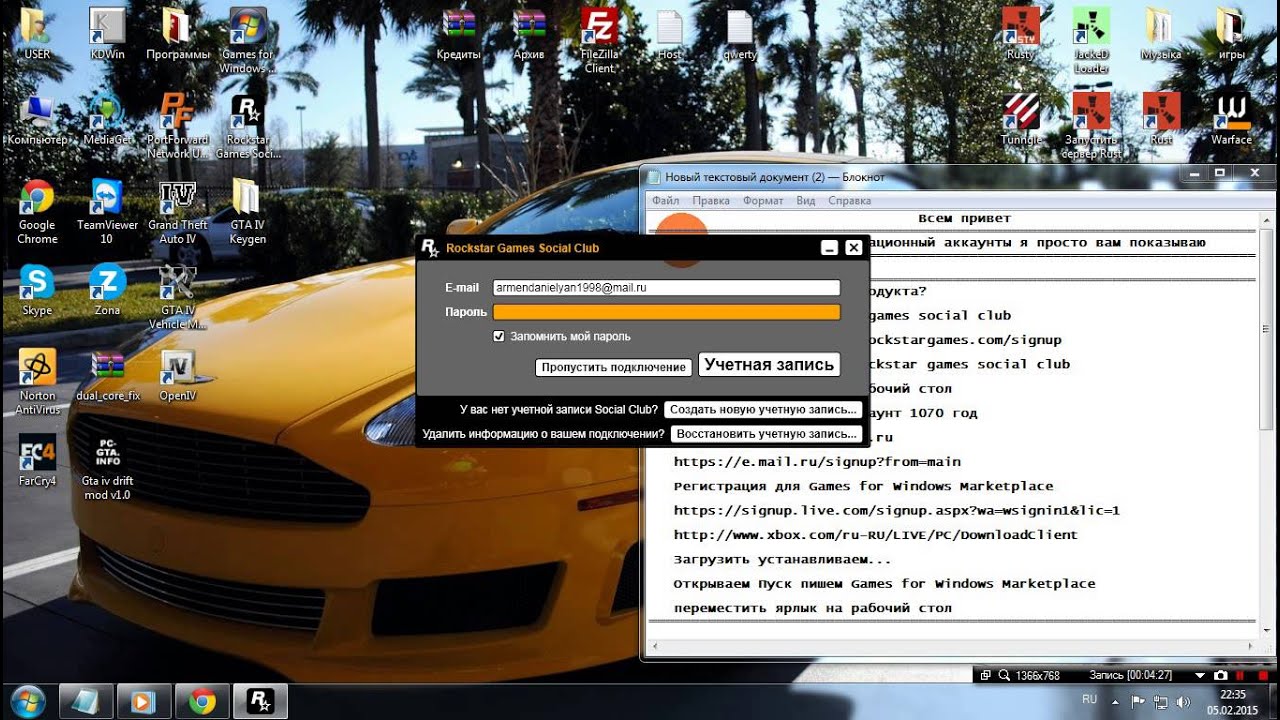Click Восстановить учетную запись button
This screenshot has height=720, width=1280.
[766, 434]
